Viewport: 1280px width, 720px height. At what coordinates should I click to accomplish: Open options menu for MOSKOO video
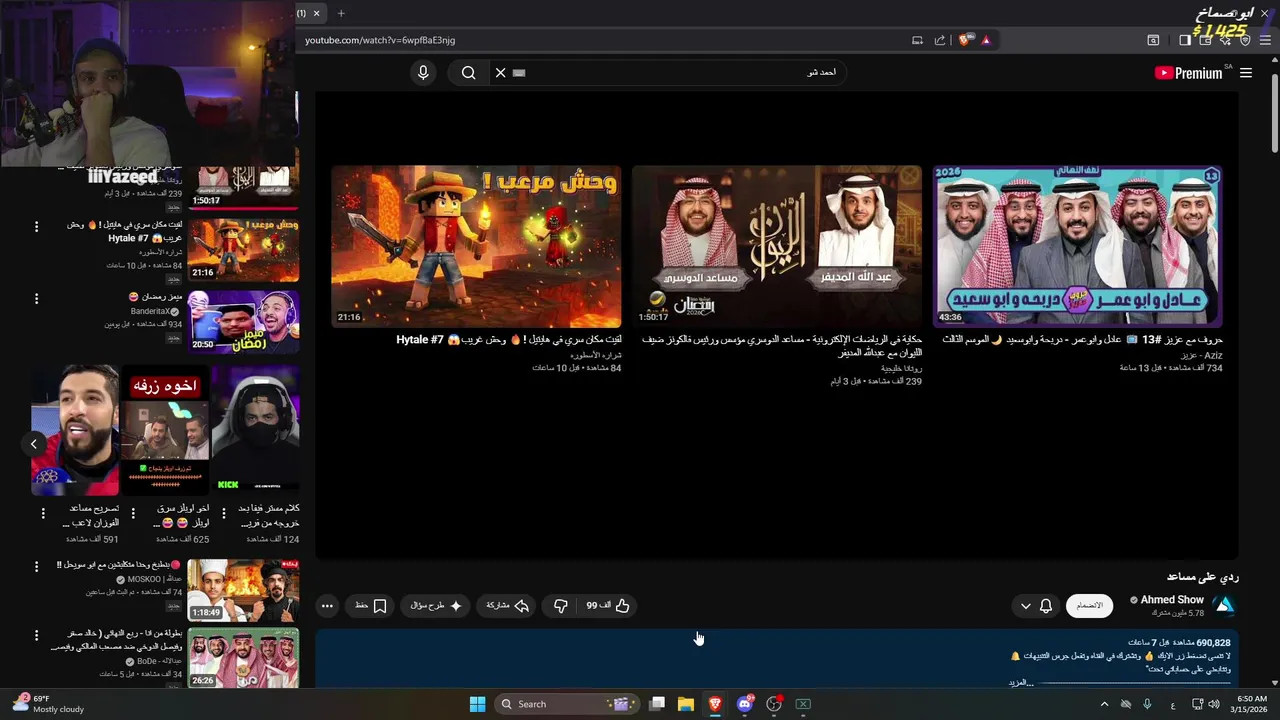click(x=36, y=566)
